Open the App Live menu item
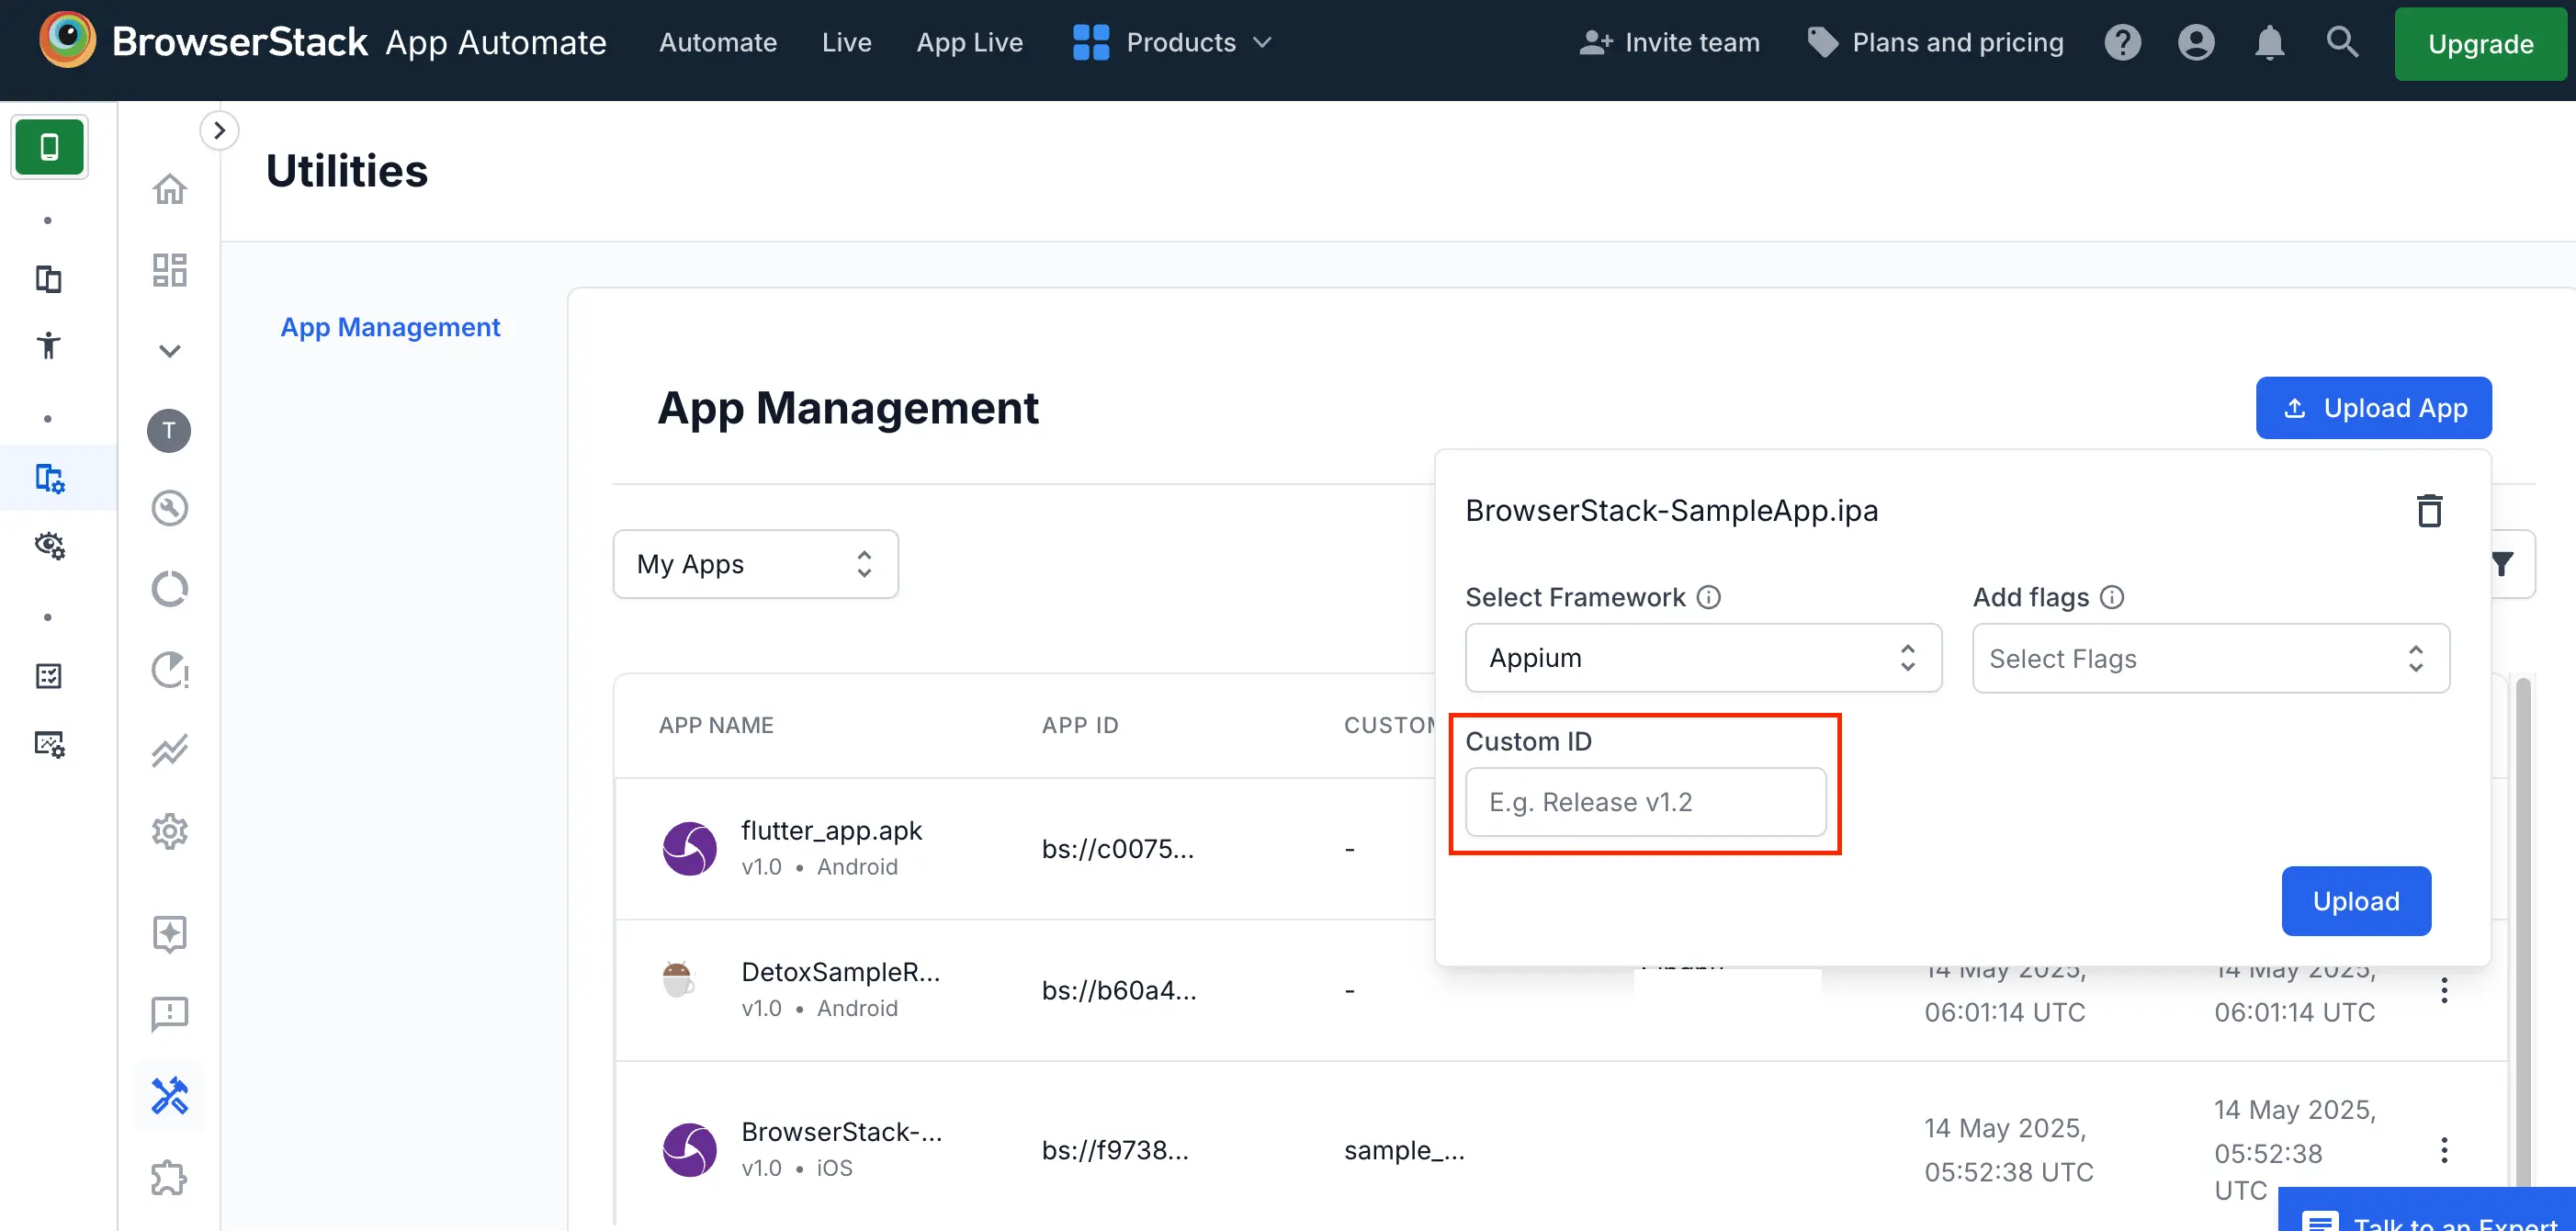Image resolution: width=2576 pixels, height=1231 pixels. tap(969, 43)
